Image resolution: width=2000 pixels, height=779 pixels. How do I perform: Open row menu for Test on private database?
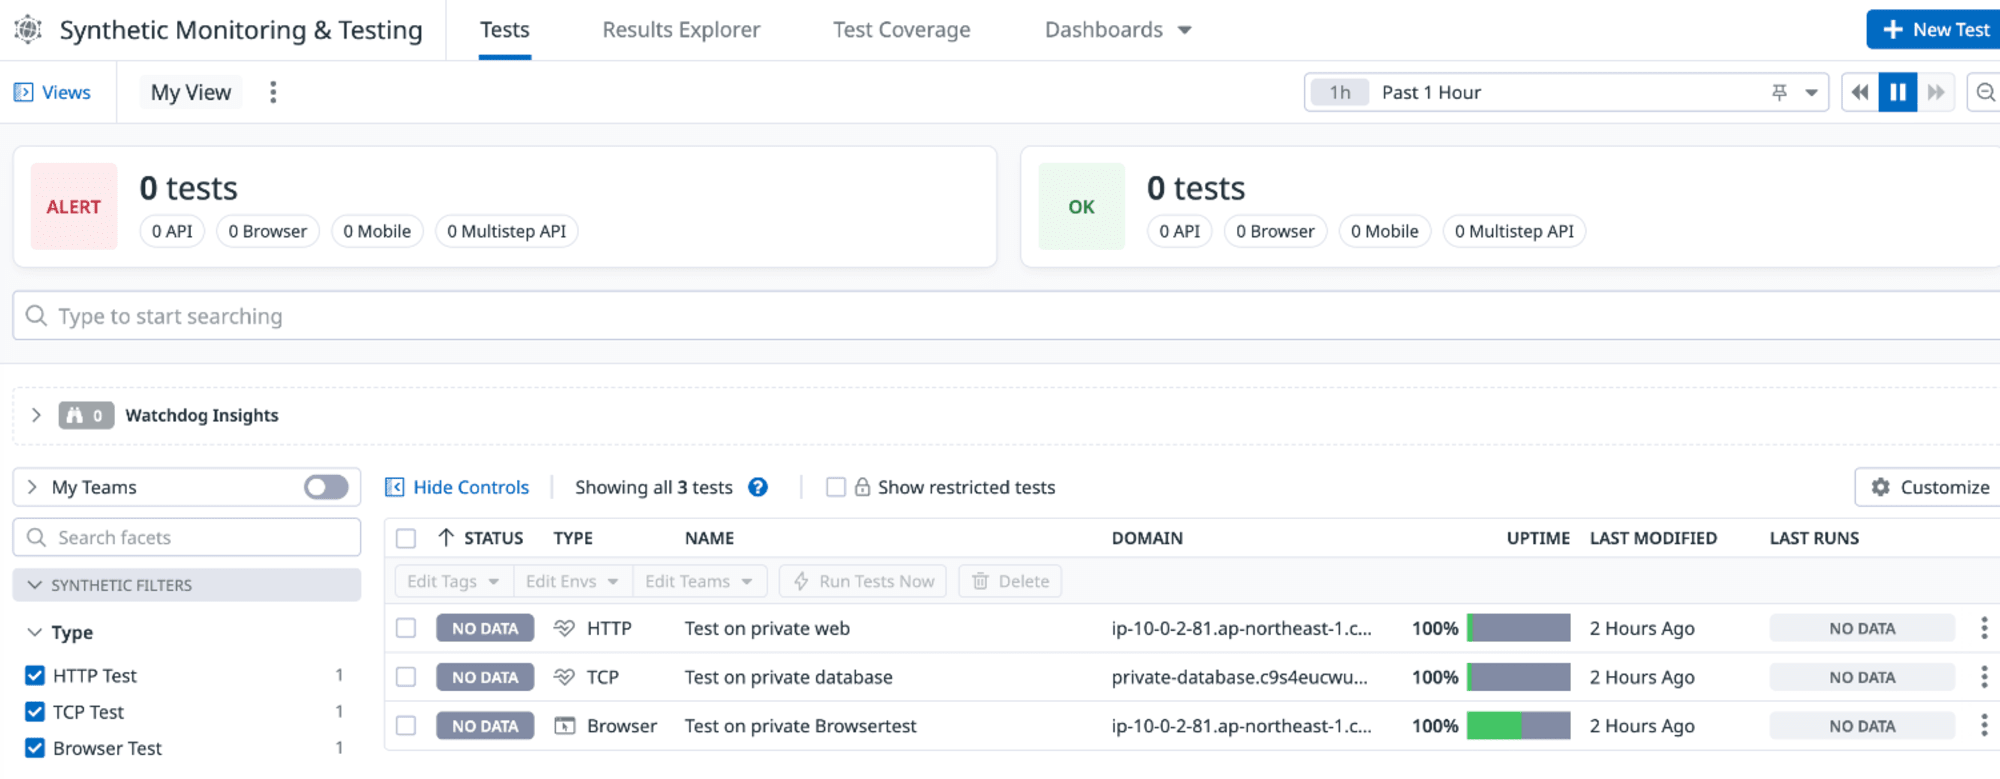click(1984, 677)
